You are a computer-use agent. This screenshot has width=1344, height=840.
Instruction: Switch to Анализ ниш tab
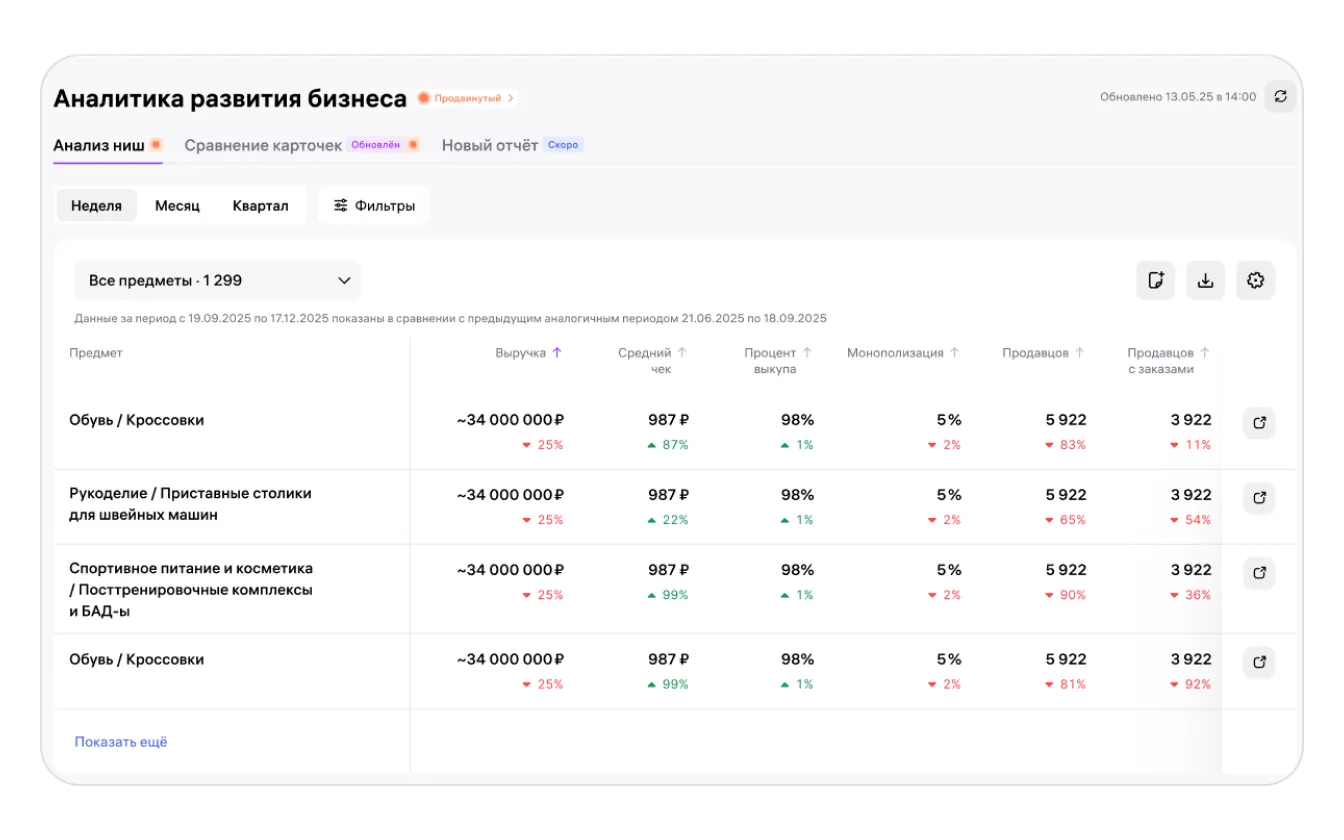(x=107, y=145)
